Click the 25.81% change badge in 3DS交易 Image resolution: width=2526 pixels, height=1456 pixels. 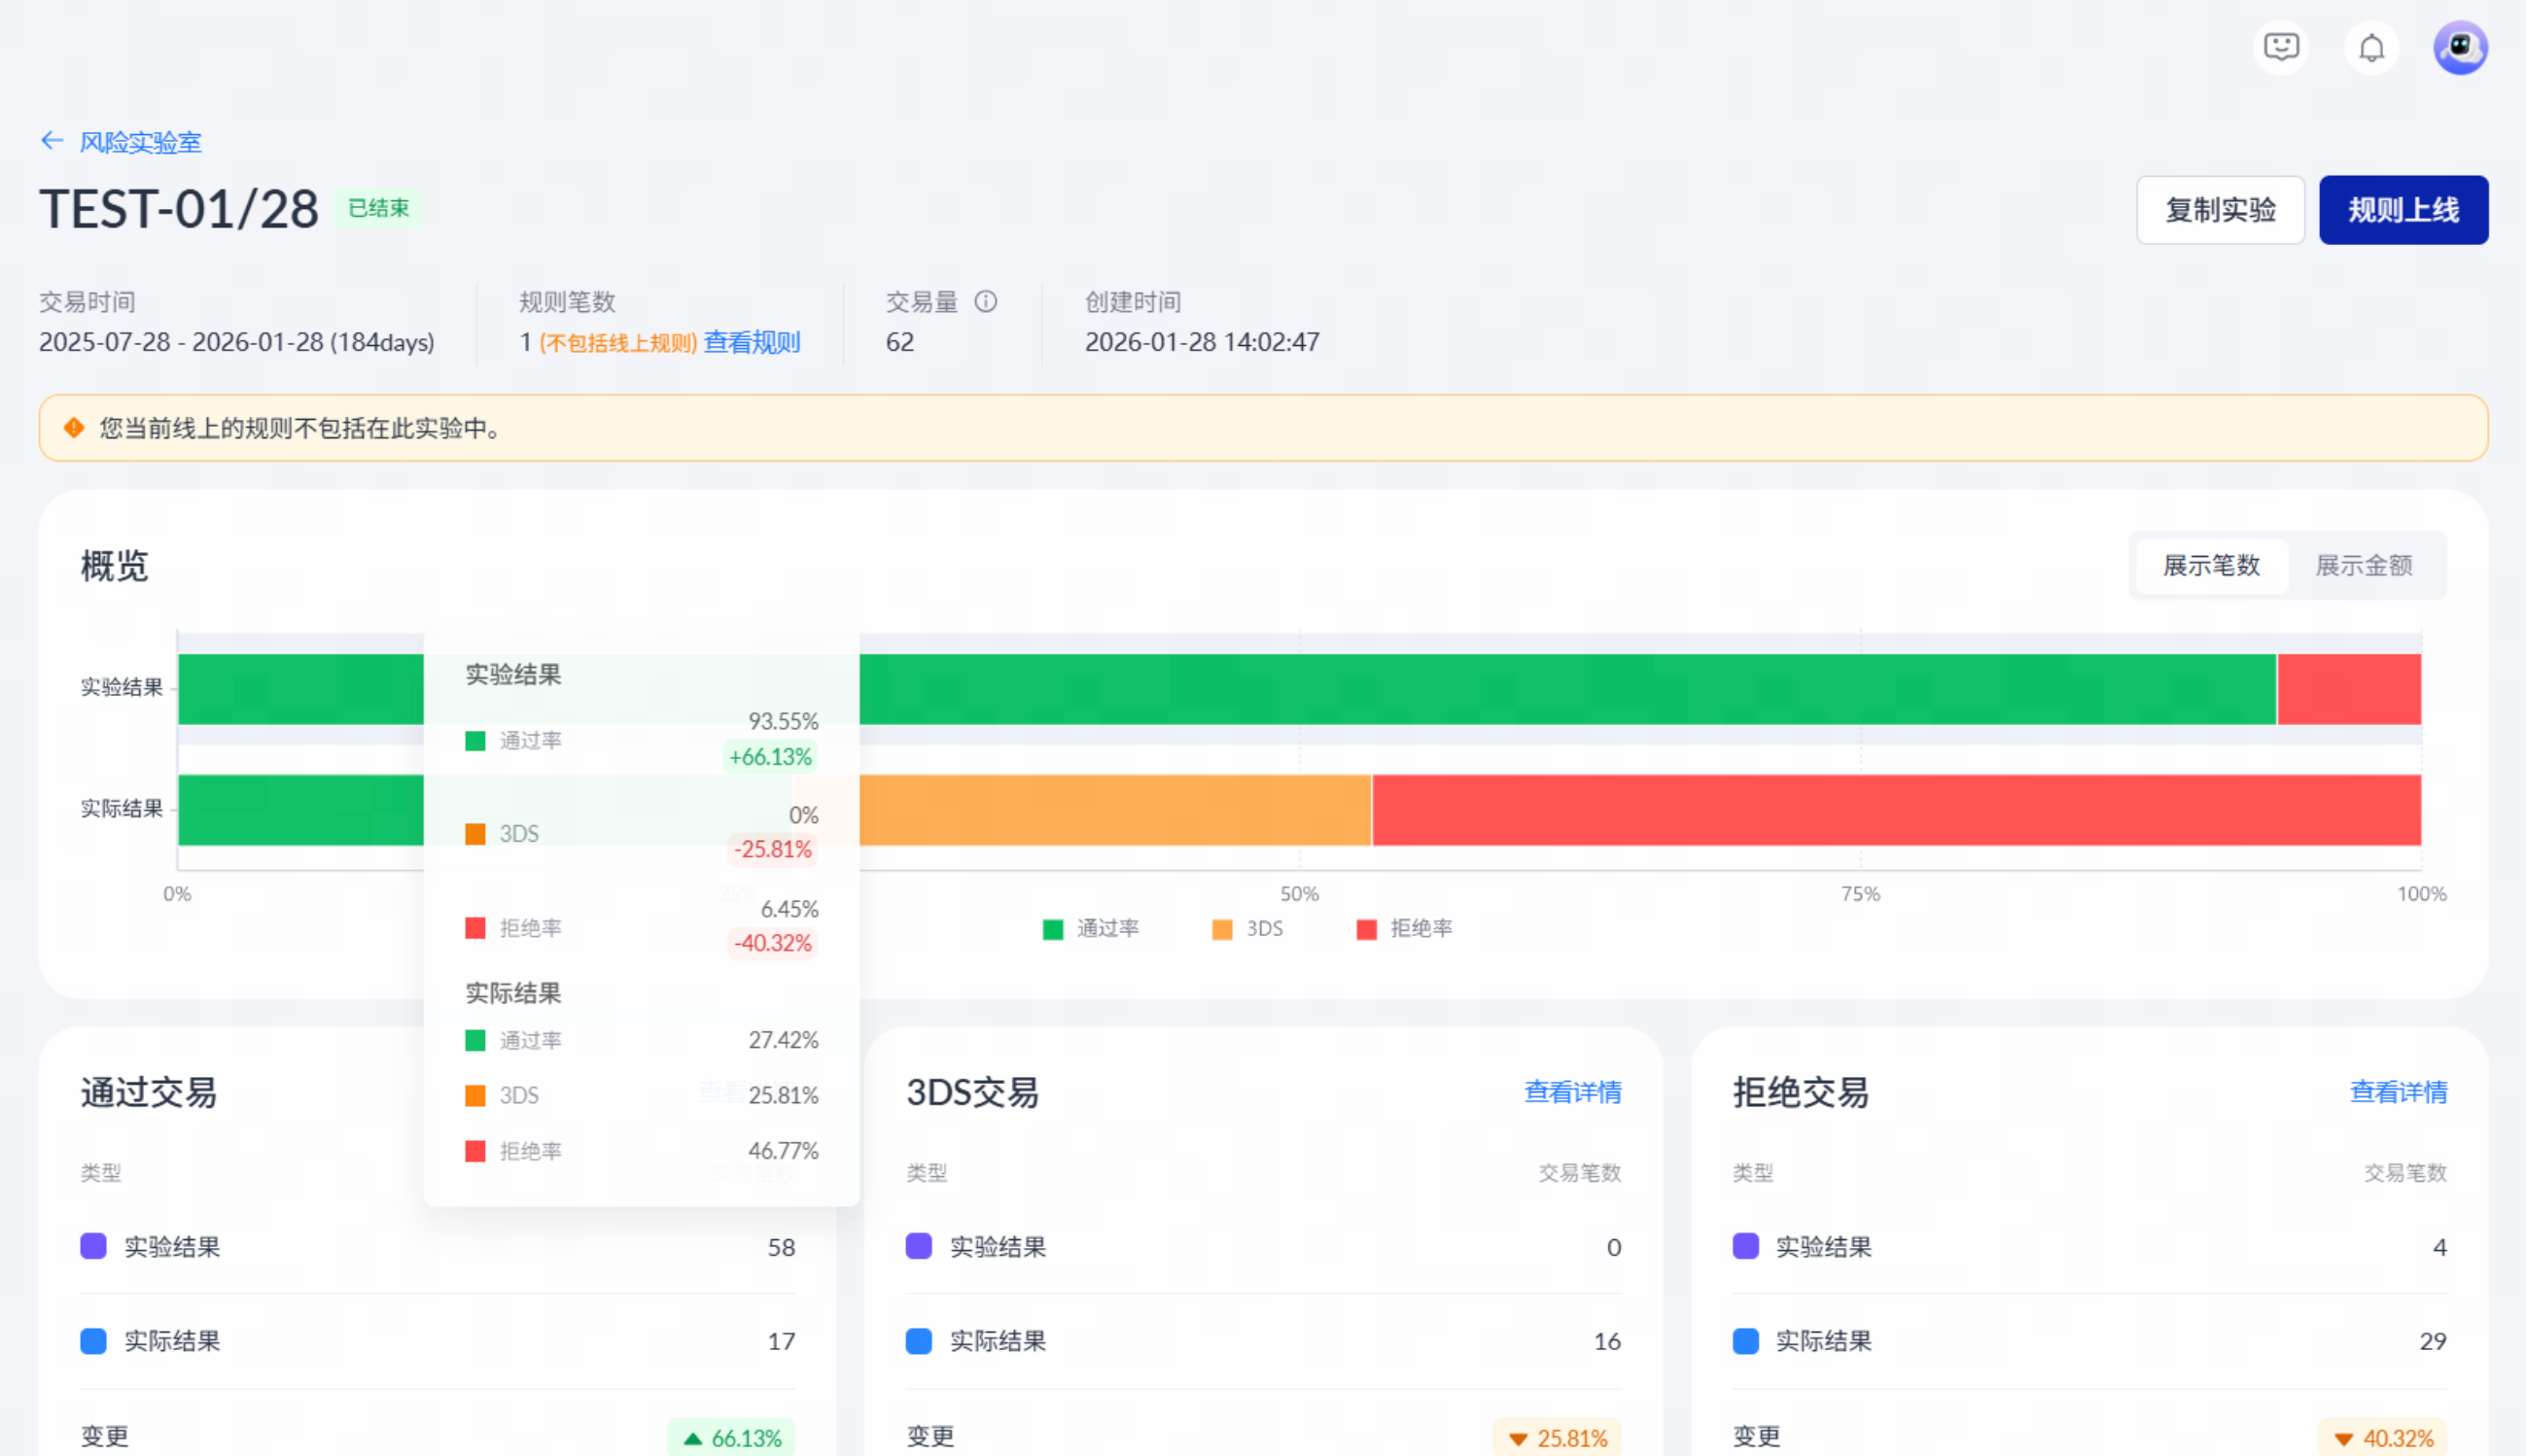coord(1557,1438)
